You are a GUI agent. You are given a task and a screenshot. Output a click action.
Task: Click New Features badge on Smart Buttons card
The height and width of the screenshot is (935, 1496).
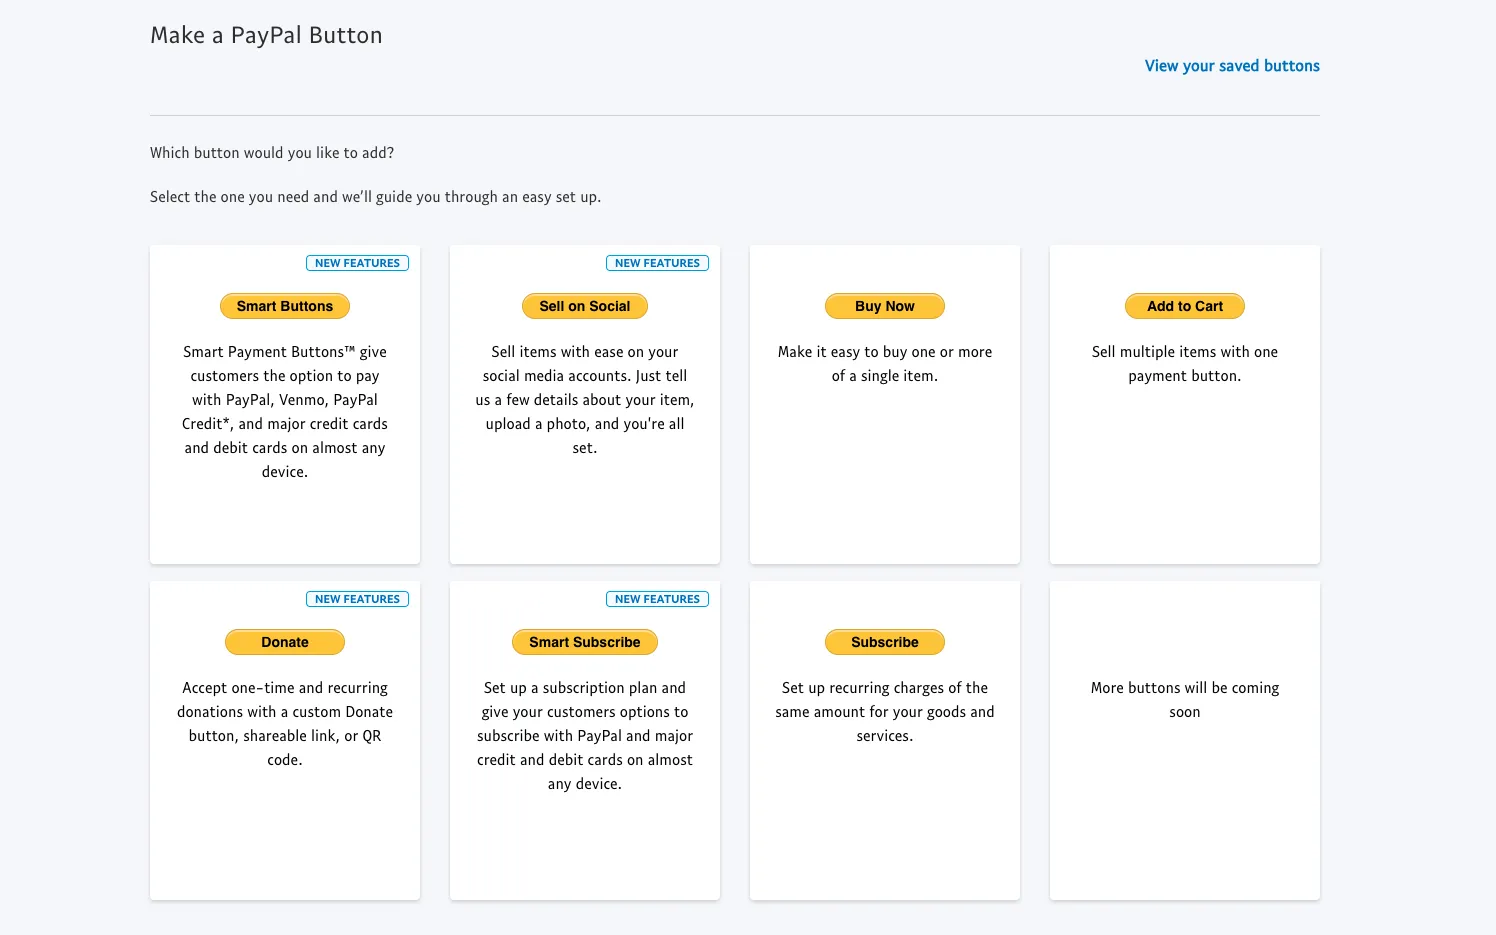(357, 263)
